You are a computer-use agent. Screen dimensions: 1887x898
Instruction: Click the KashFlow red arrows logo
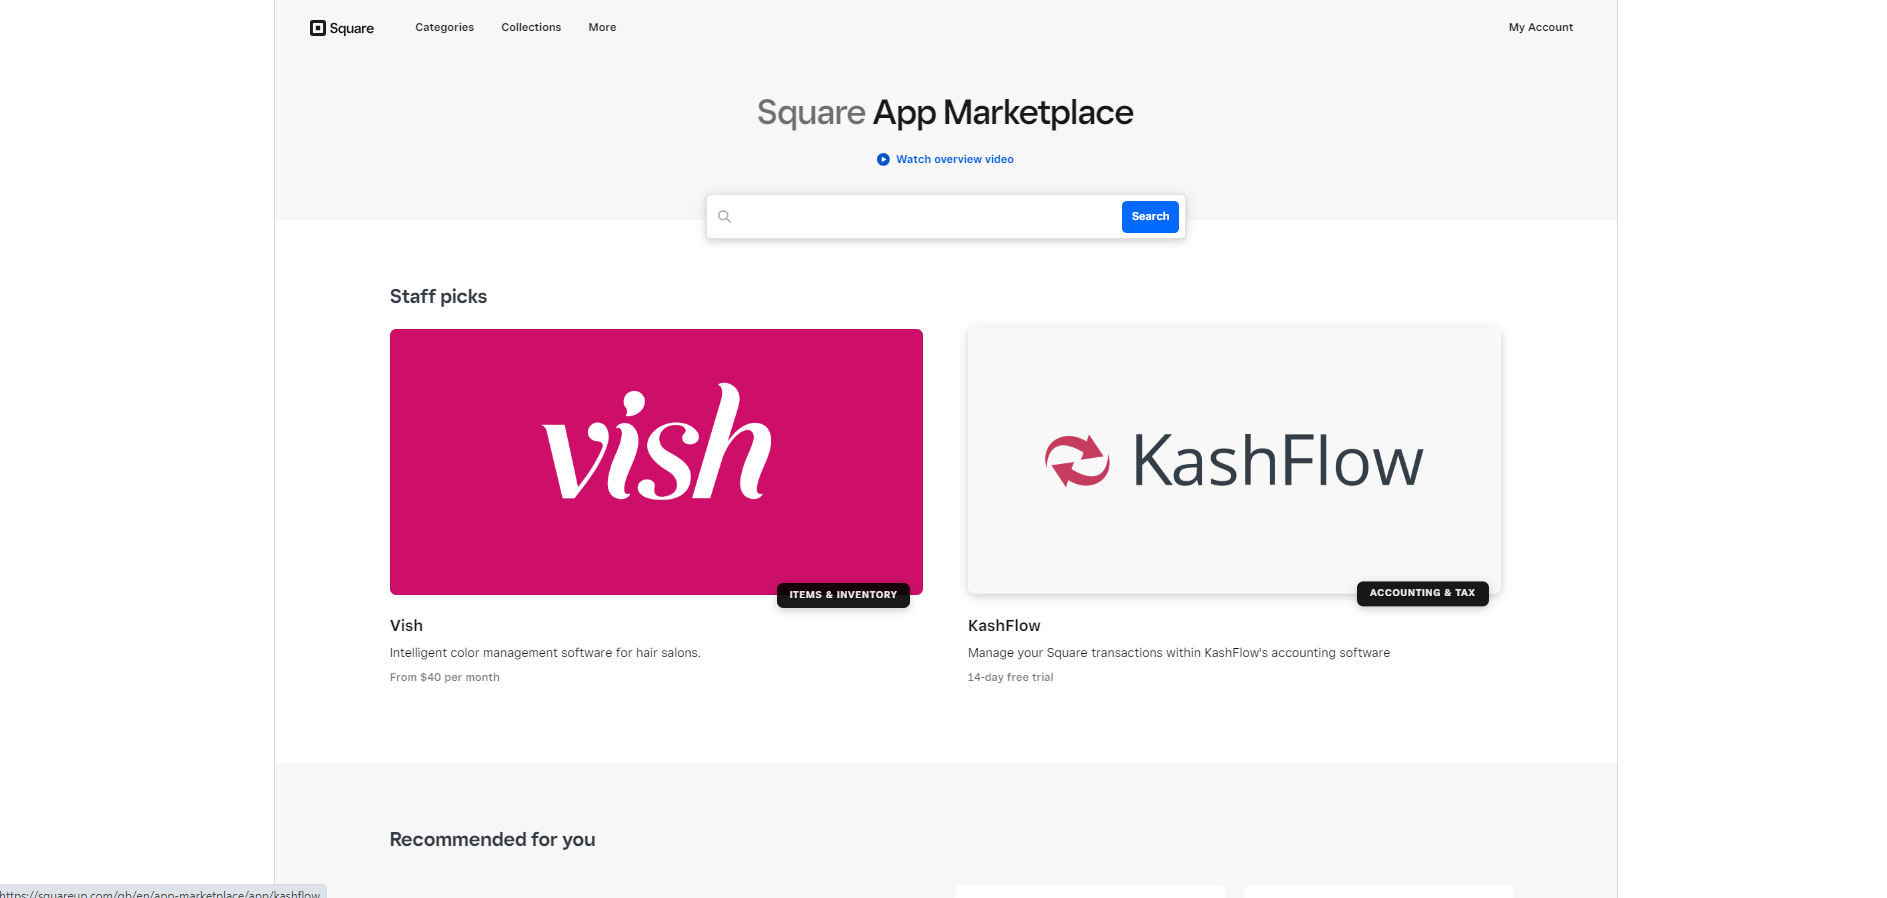click(1077, 461)
